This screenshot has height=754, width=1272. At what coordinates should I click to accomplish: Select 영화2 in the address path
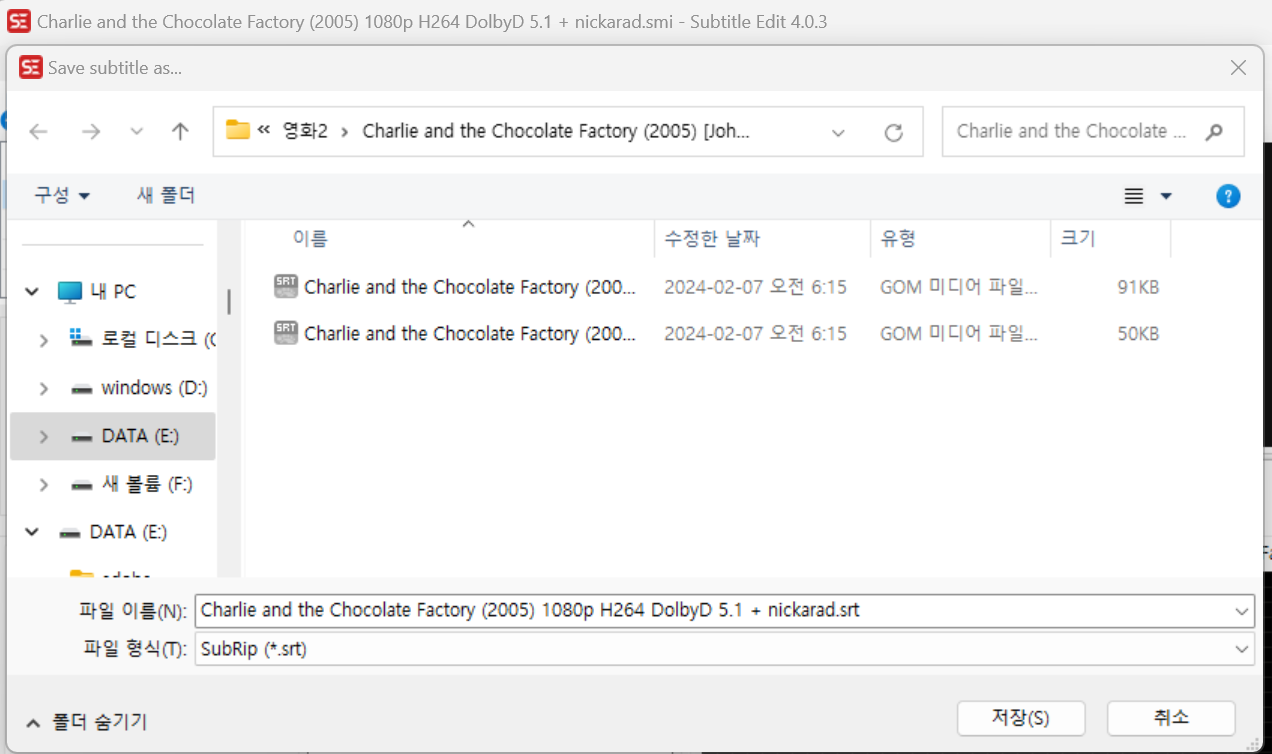click(x=305, y=131)
